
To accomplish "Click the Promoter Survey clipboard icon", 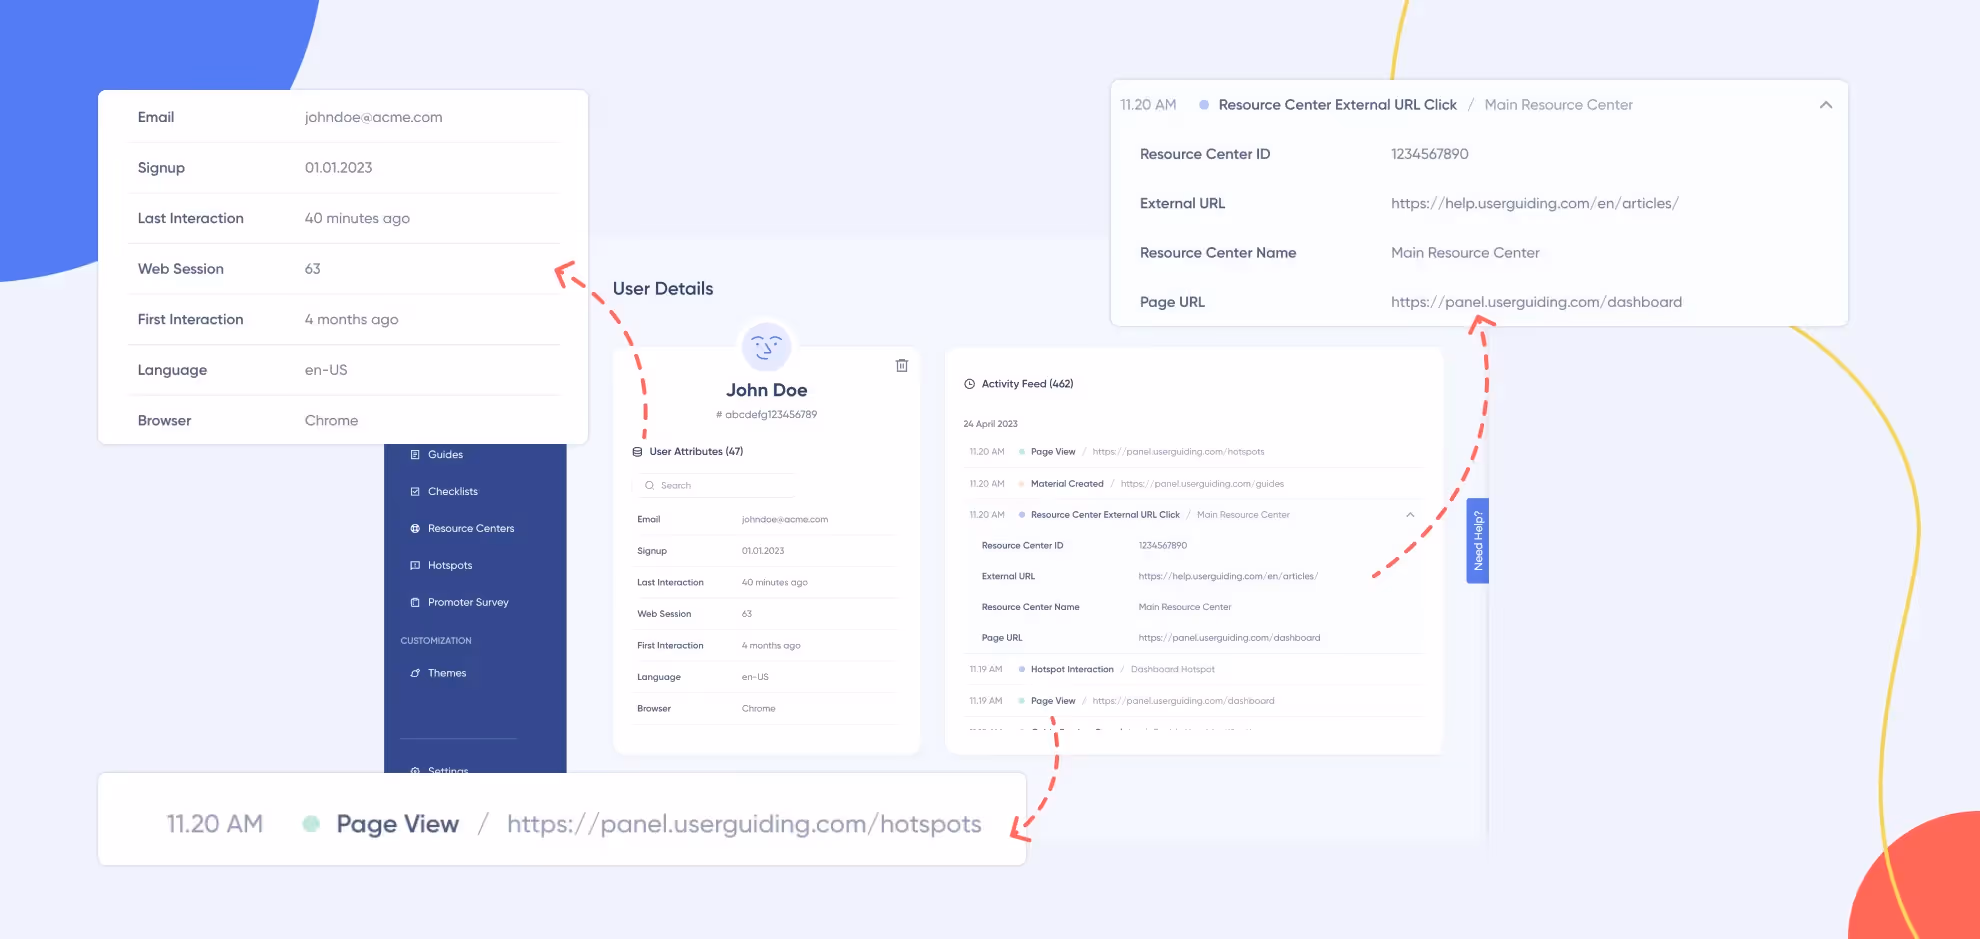I will coord(415,603).
